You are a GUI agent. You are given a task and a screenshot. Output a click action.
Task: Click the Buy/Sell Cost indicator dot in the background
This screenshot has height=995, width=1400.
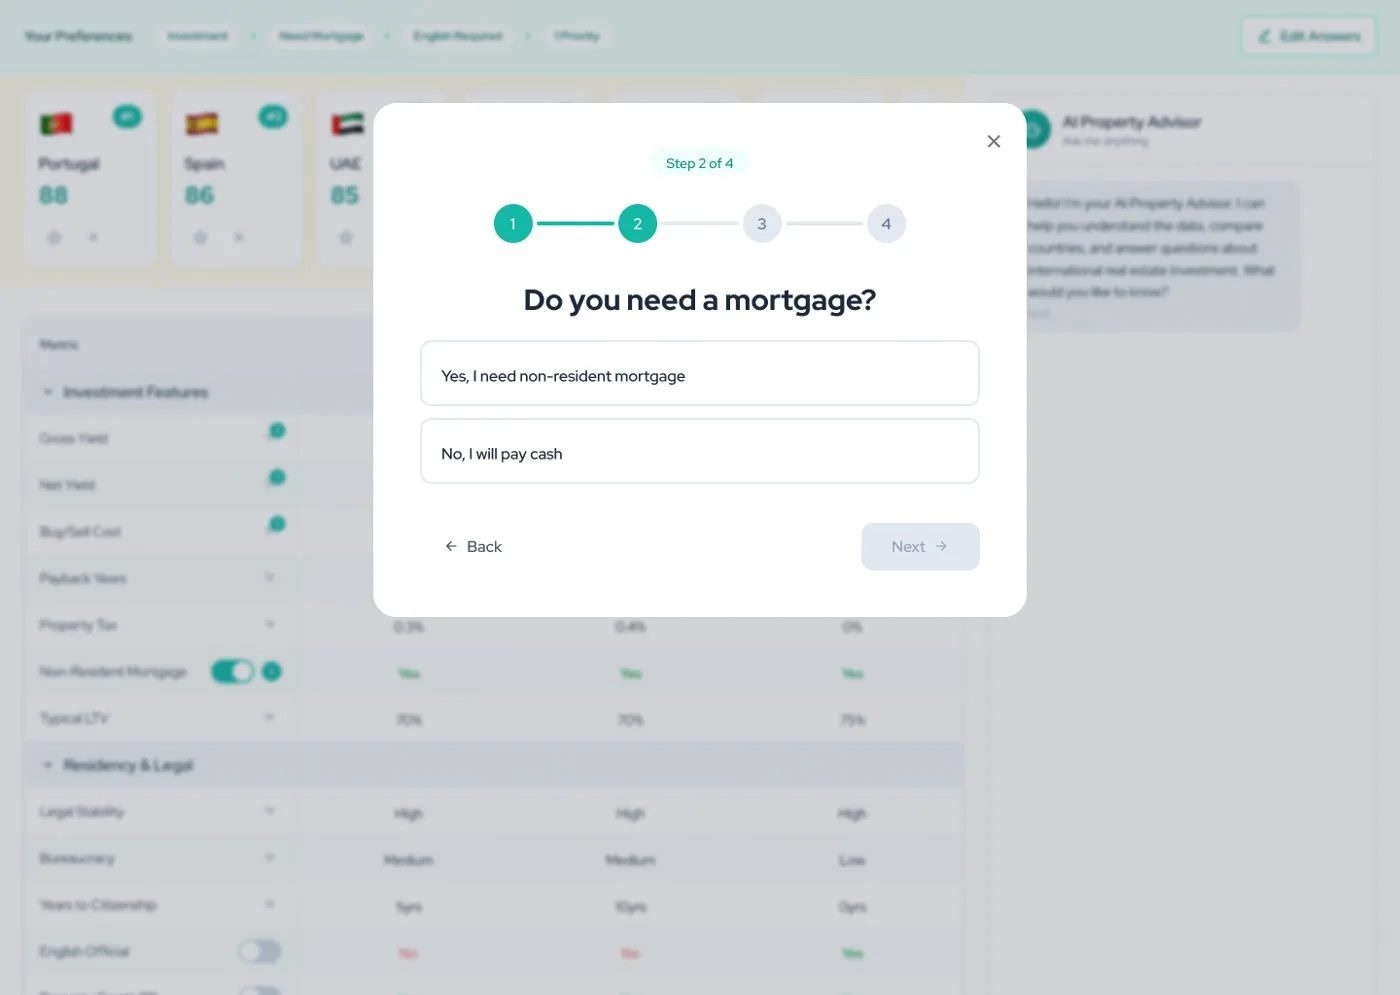[x=277, y=524]
